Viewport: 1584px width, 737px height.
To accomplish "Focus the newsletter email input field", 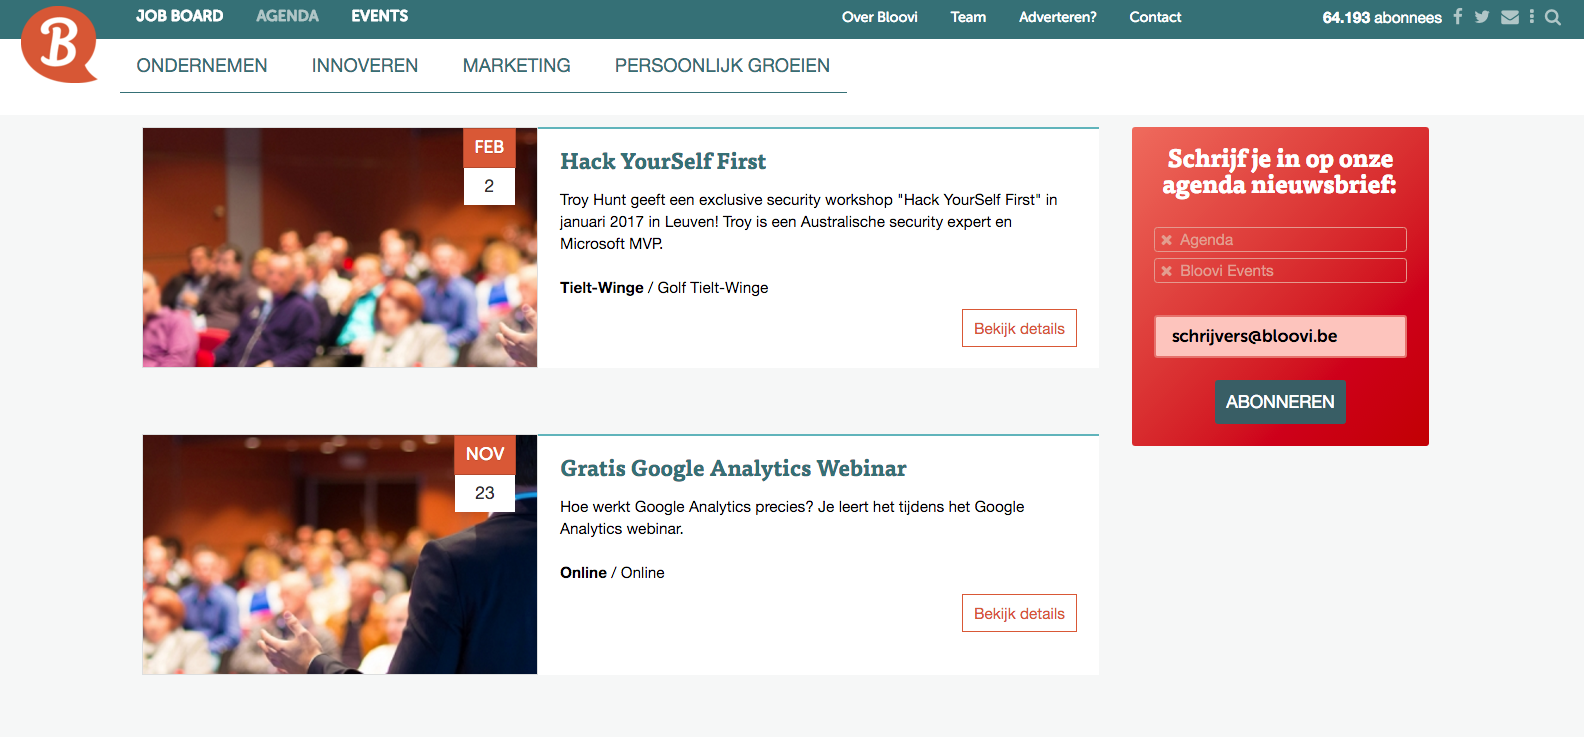I will pos(1280,336).
